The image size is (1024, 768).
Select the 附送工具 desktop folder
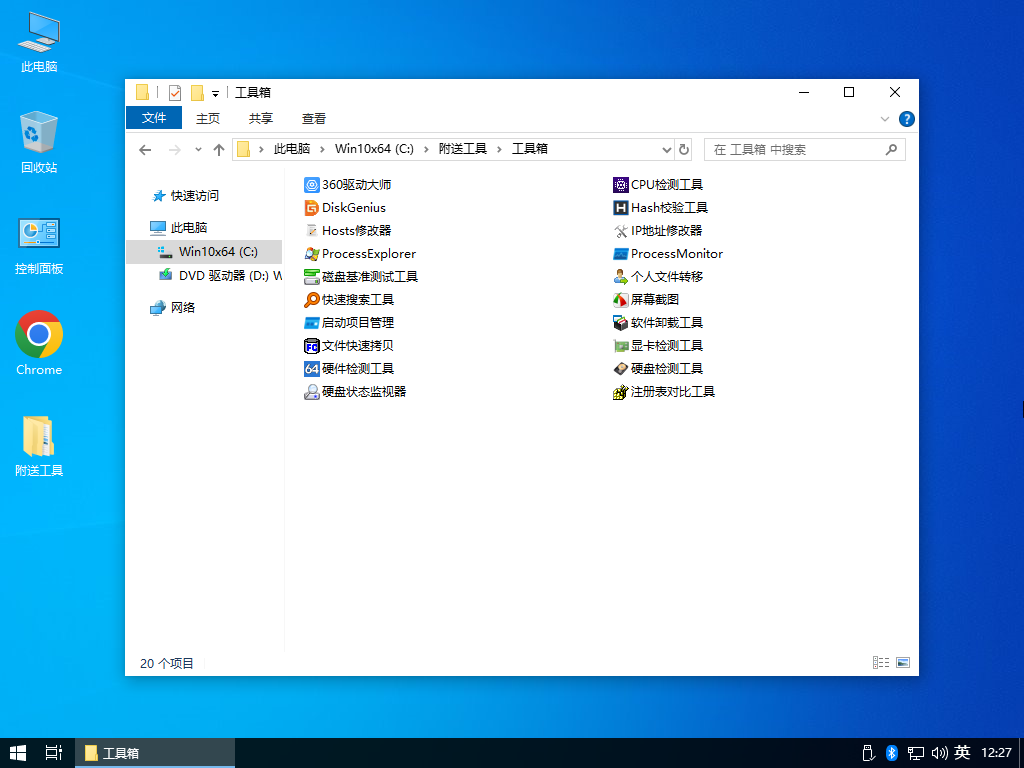point(39,436)
